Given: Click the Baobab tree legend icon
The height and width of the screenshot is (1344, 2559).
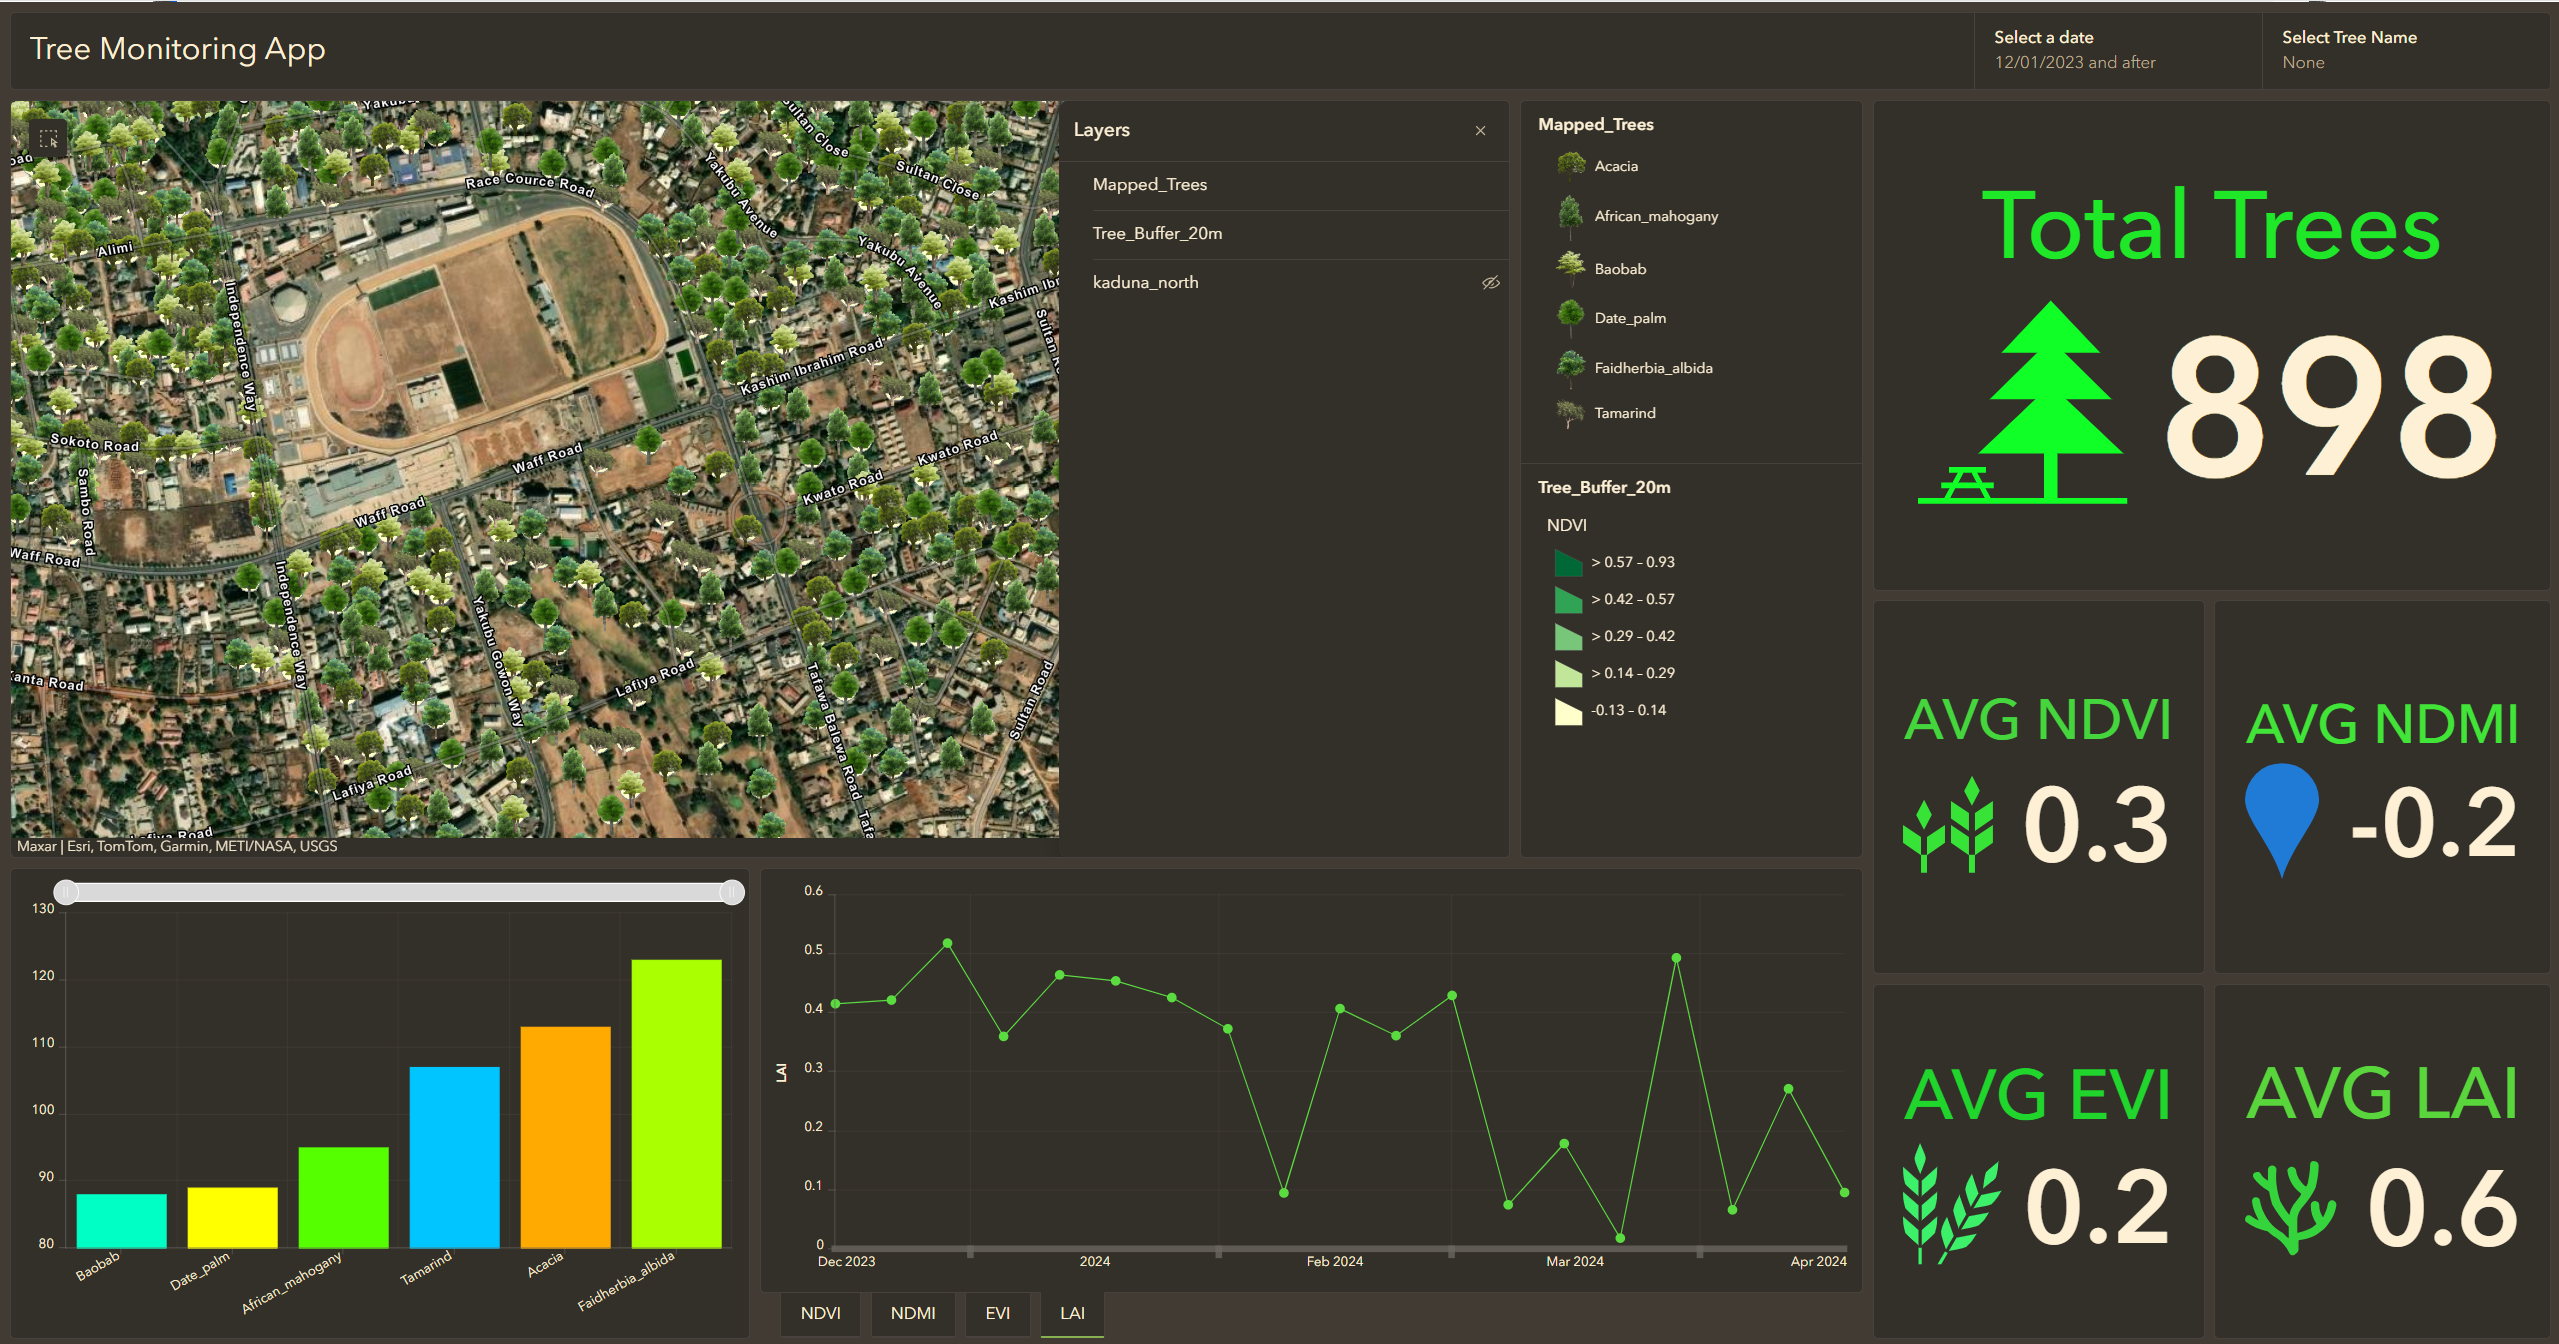Looking at the screenshot, I should [1571, 267].
